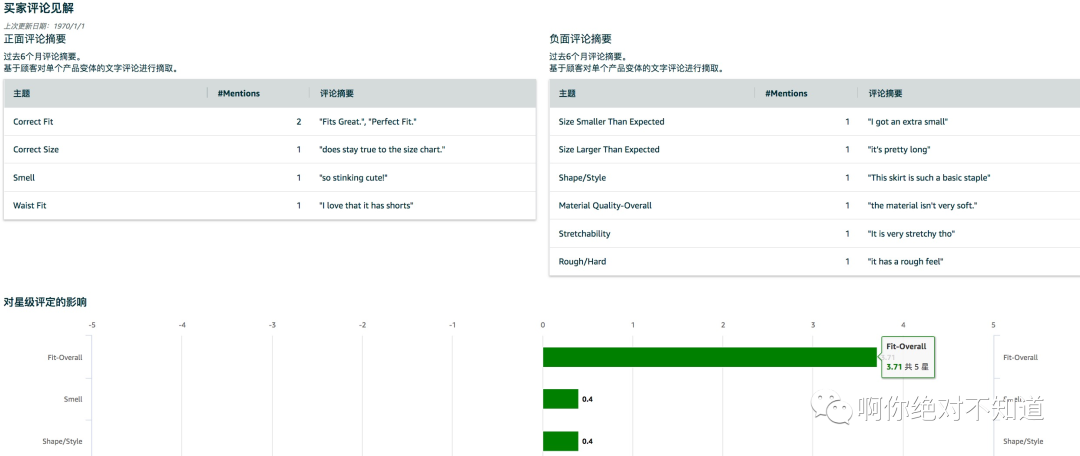Click the Fit-Overall 3.71 star tooltip

point(906,357)
